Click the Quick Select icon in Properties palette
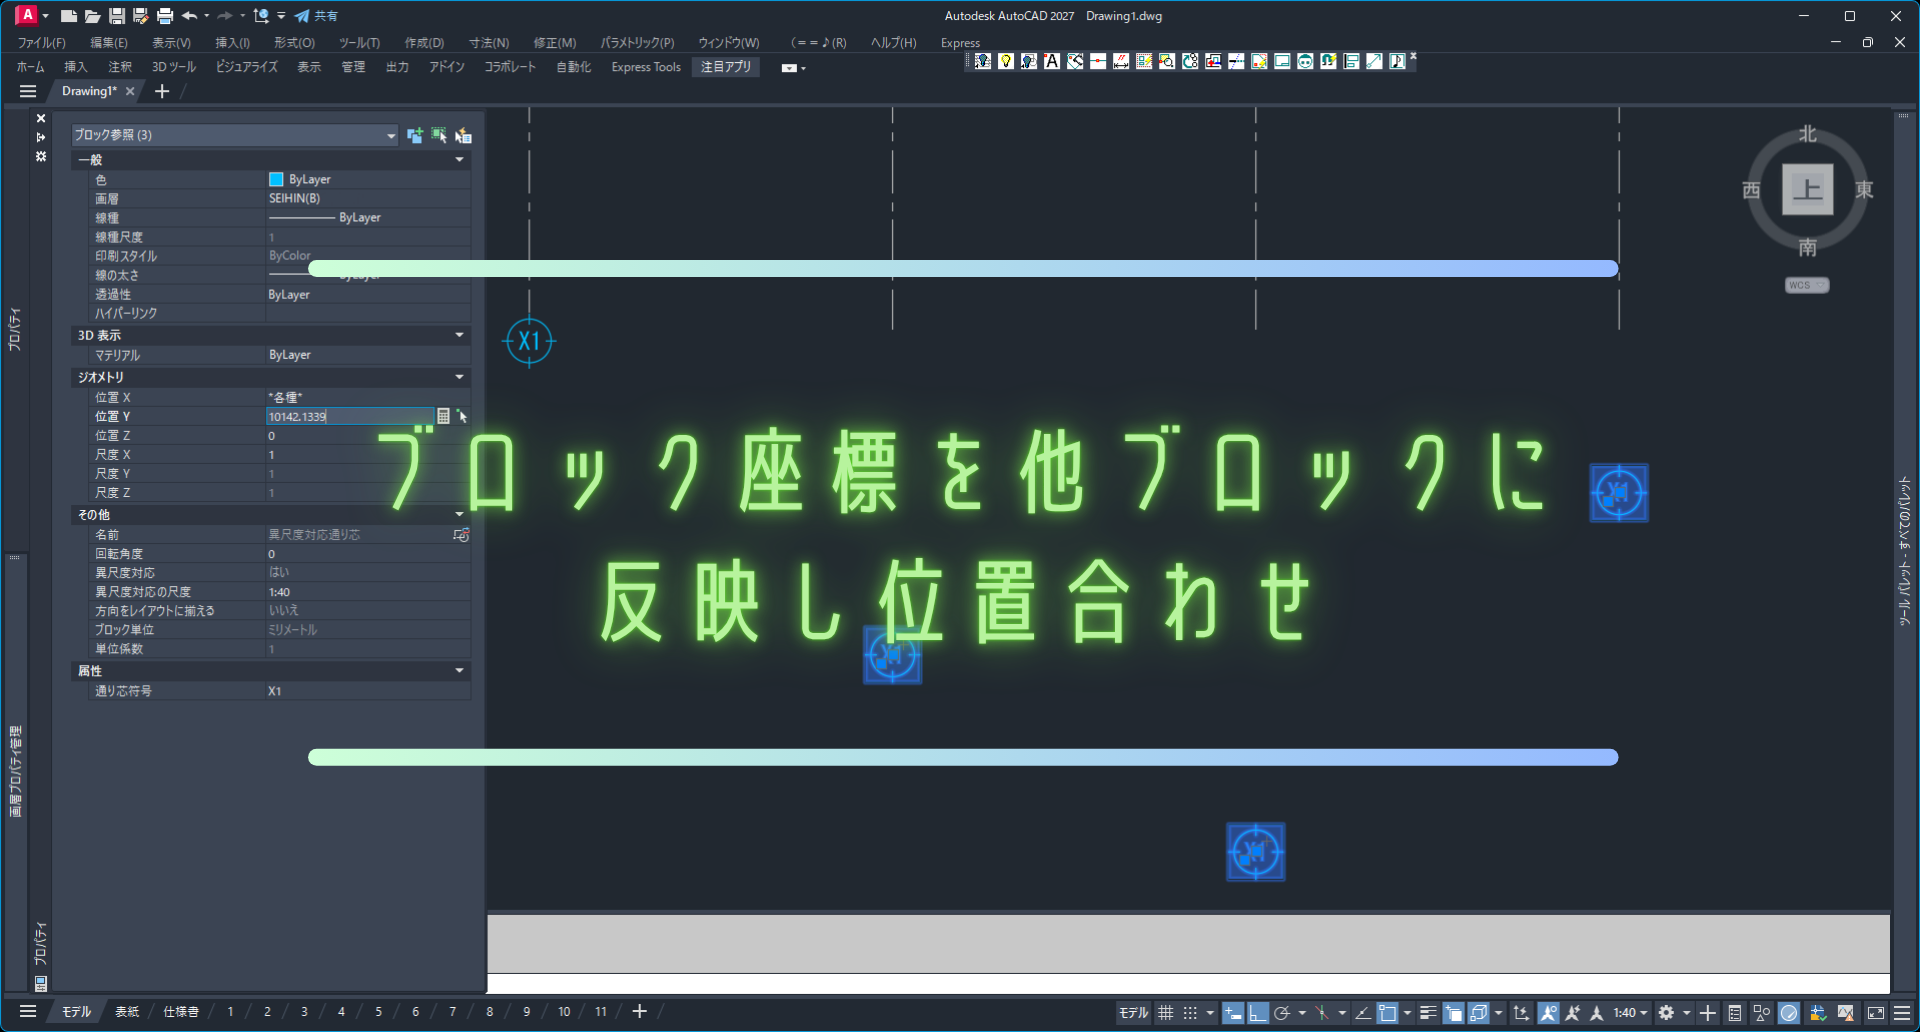 [x=463, y=135]
